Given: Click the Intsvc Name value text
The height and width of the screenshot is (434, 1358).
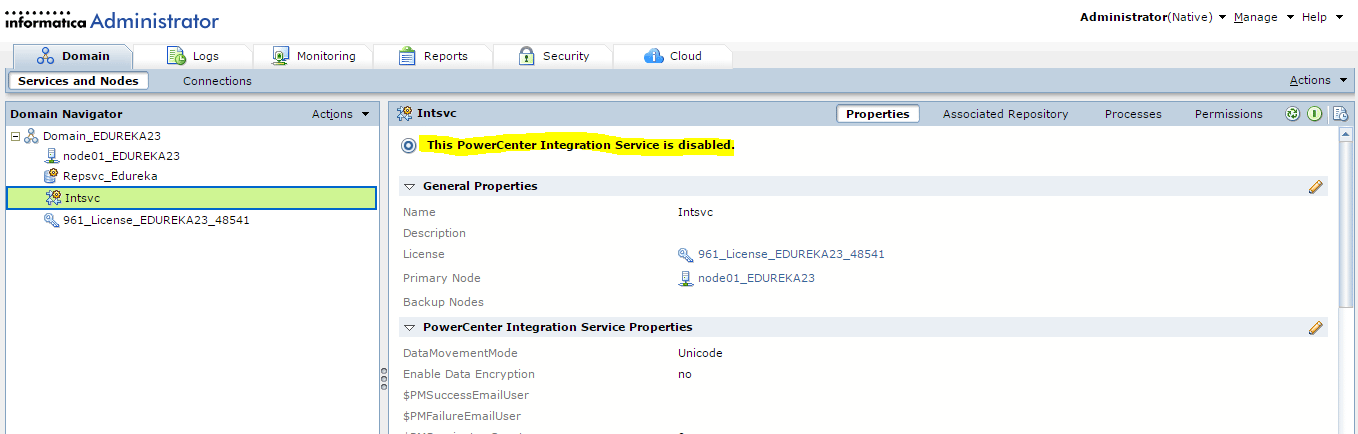Looking at the screenshot, I should tap(695, 212).
